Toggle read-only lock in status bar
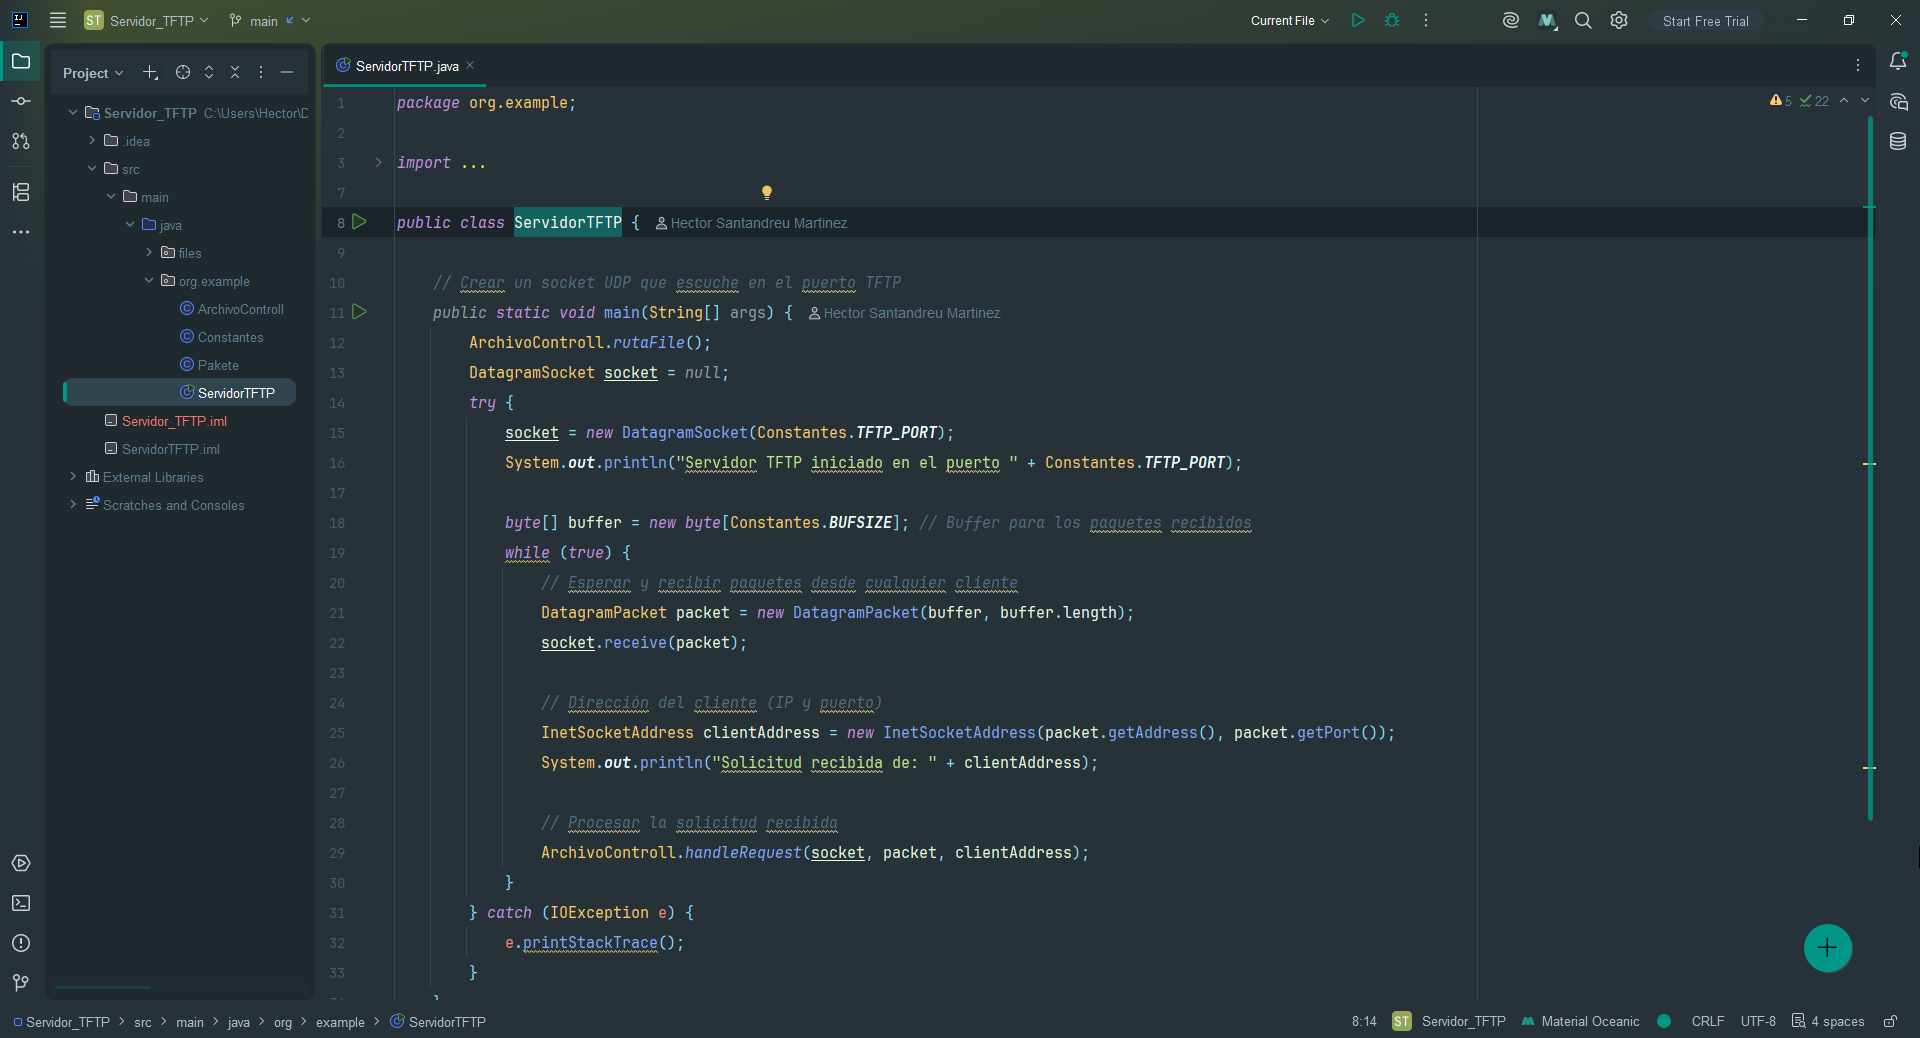 (1890, 1021)
